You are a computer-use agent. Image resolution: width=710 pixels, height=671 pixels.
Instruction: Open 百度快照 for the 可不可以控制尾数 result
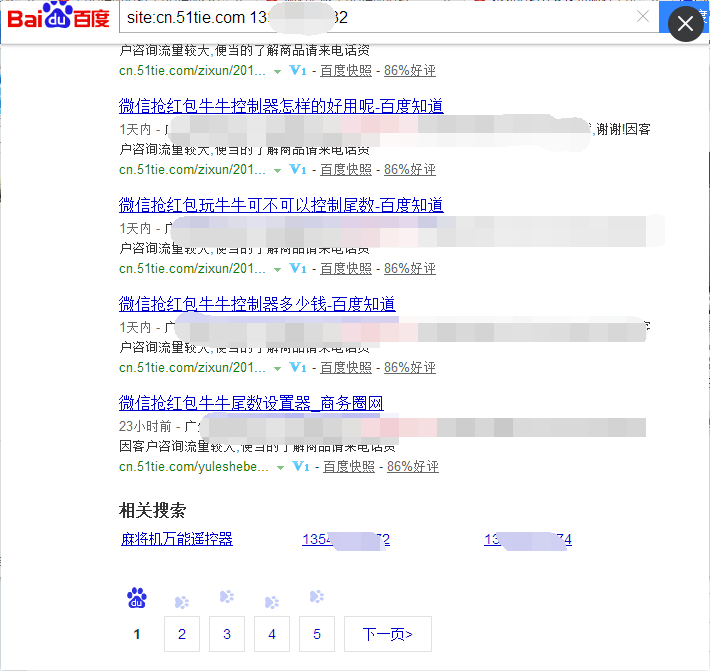coord(346,269)
